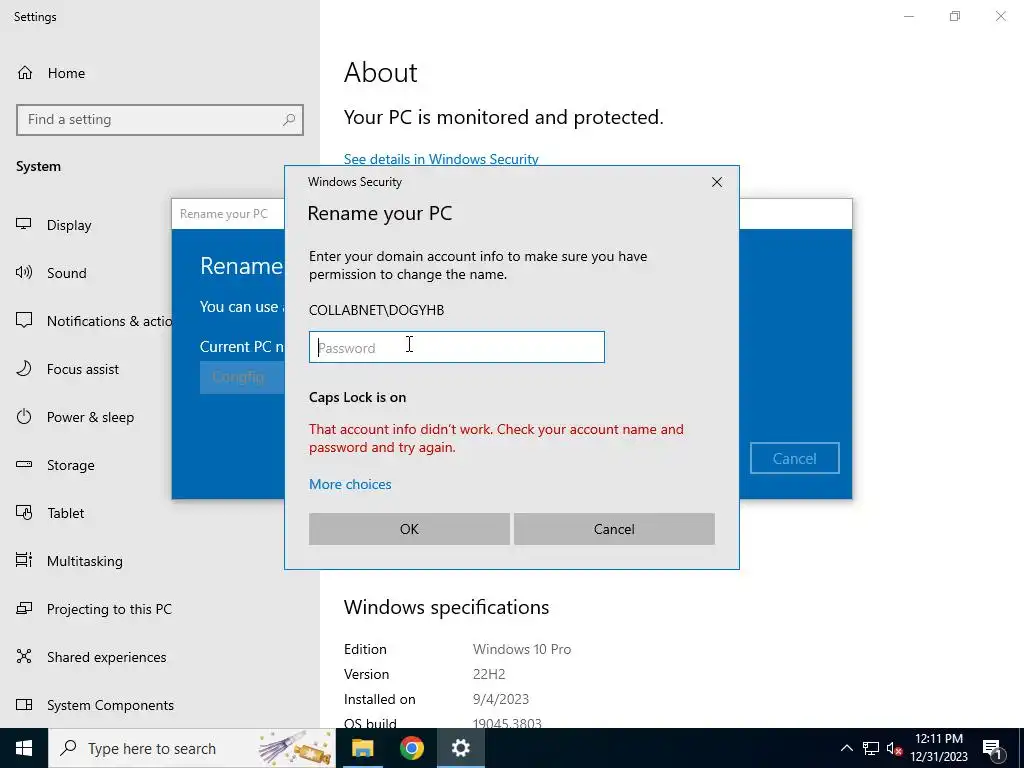The height and width of the screenshot is (768, 1024).
Task: Click the muted volume tray icon
Action: click(x=894, y=748)
